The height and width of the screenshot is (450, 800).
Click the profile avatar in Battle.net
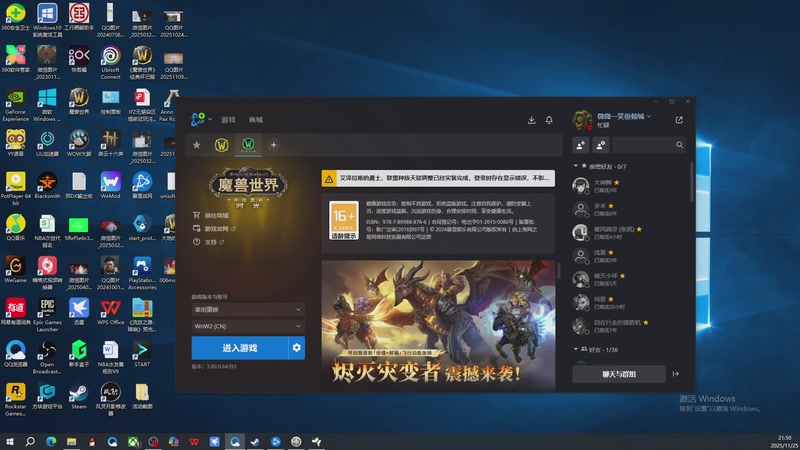[x=582, y=120]
